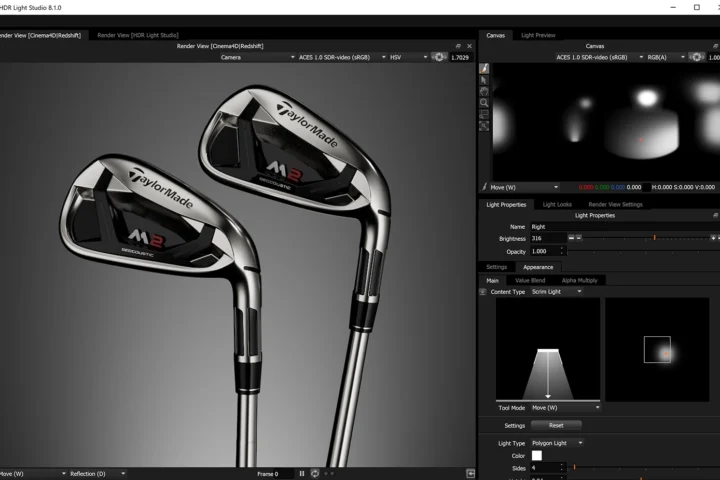Select the hand pan tool in Canvas toolbar
720x480 pixels.
click(484, 91)
